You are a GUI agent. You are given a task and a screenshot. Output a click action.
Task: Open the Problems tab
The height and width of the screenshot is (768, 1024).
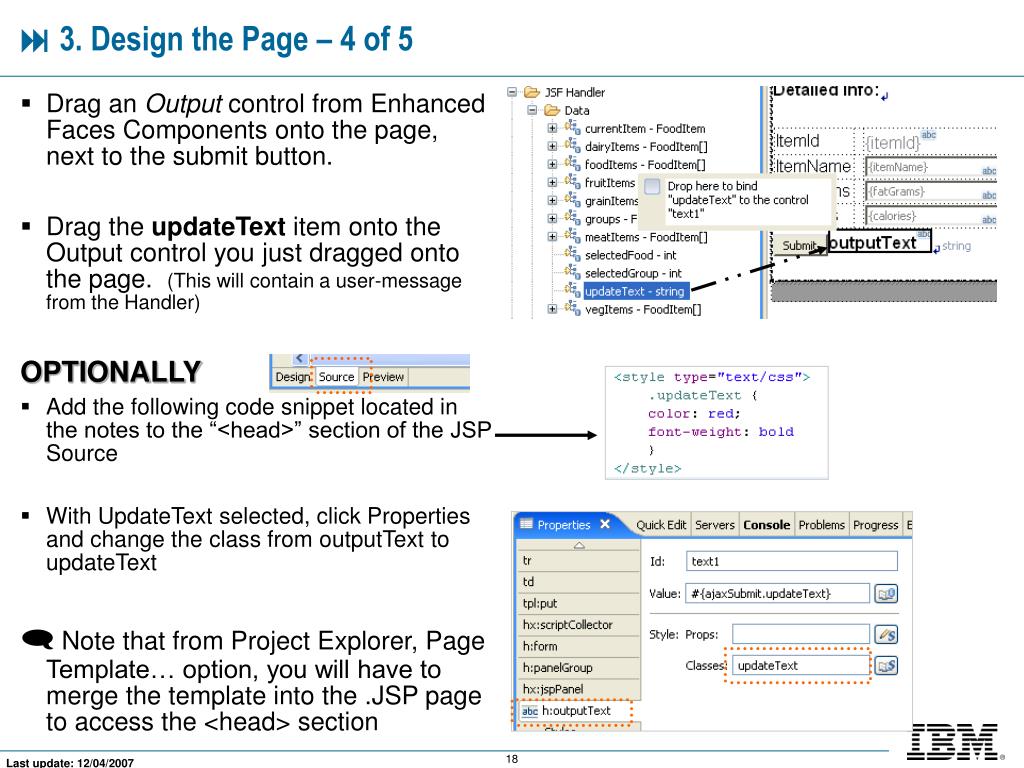click(822, 525)
